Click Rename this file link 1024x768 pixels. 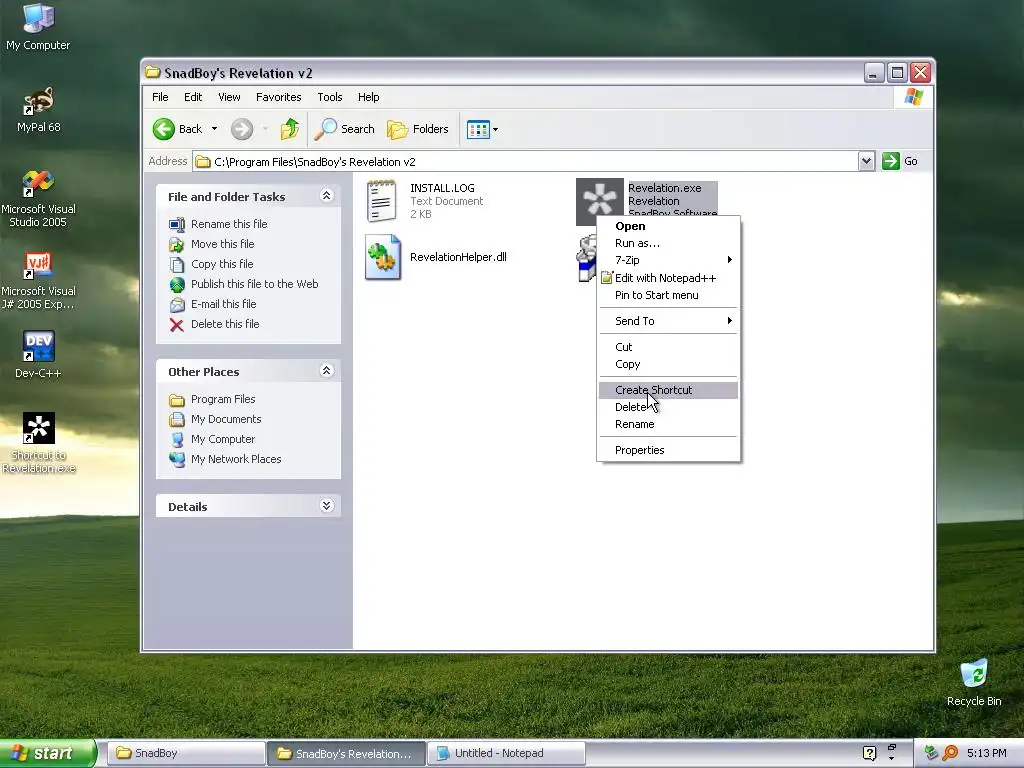tap(229, 224)
